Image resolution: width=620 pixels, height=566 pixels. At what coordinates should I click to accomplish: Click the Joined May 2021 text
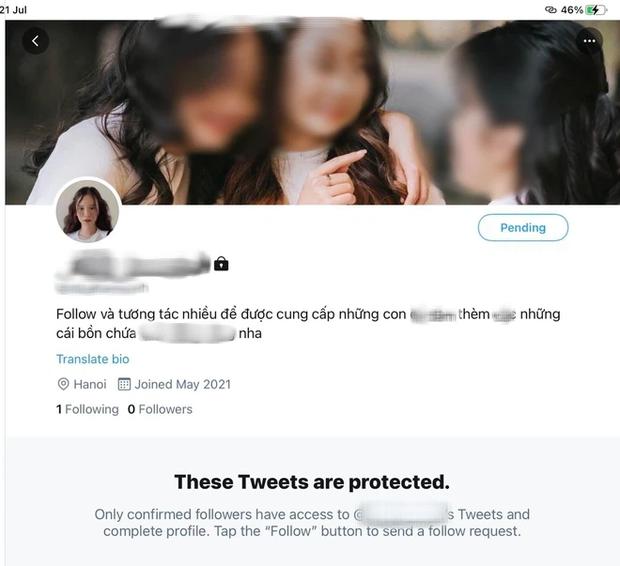183,384
